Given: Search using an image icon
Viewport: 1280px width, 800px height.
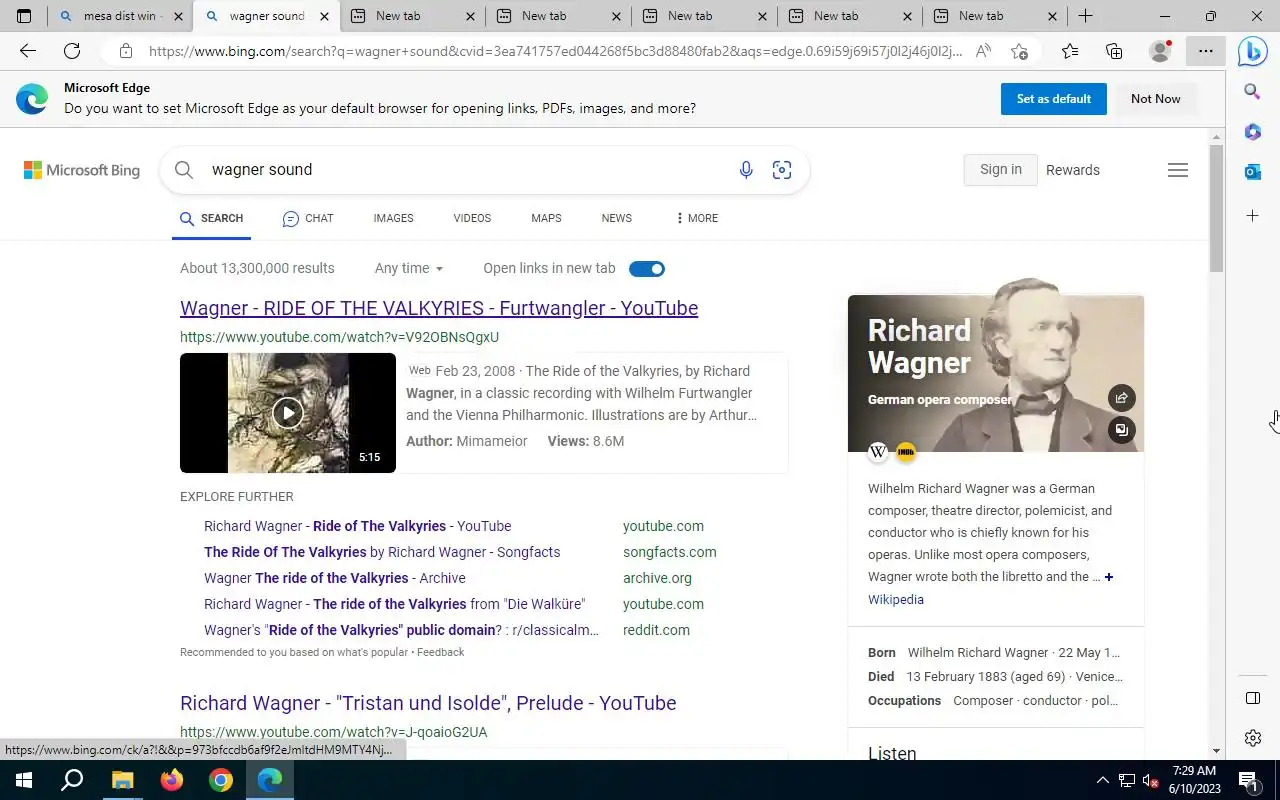Looking at the screenshot, I should (x=782, y=170).
